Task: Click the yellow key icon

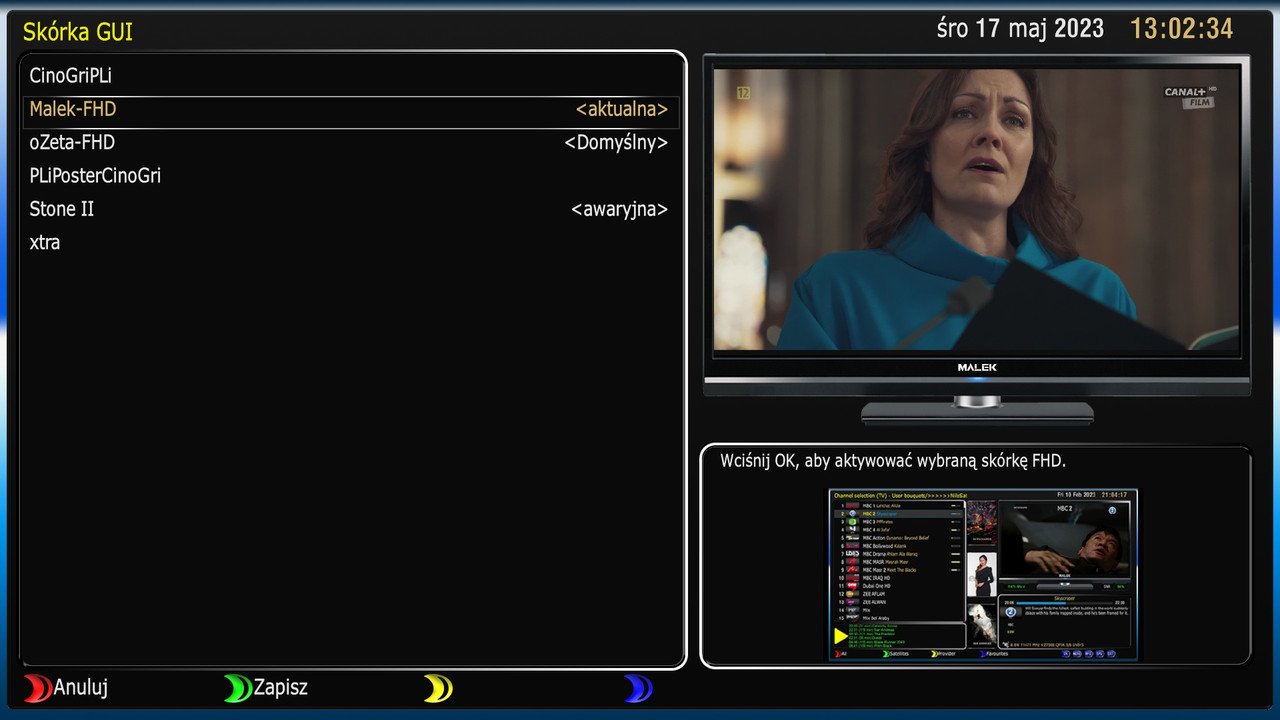Action: (438, 688)
